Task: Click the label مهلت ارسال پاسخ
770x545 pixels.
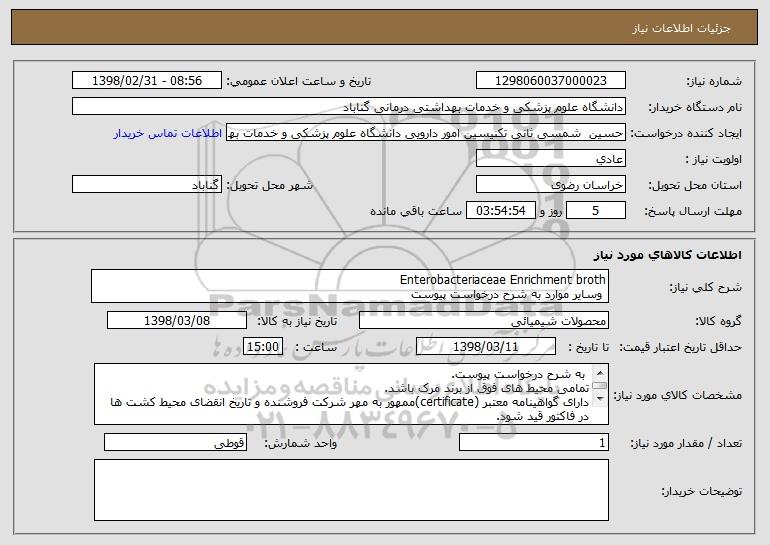Action: pyautogui.click(x=693, y=211)
